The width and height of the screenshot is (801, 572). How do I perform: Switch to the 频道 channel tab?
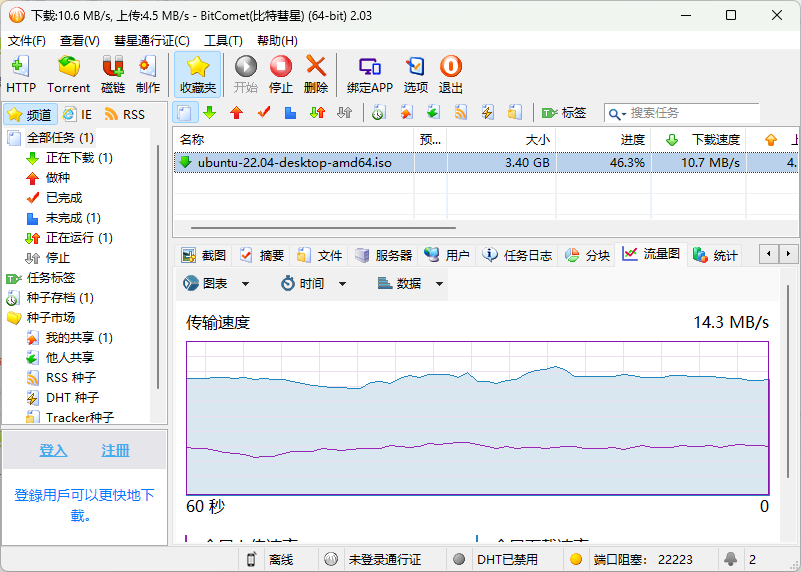tap(30, 114)
